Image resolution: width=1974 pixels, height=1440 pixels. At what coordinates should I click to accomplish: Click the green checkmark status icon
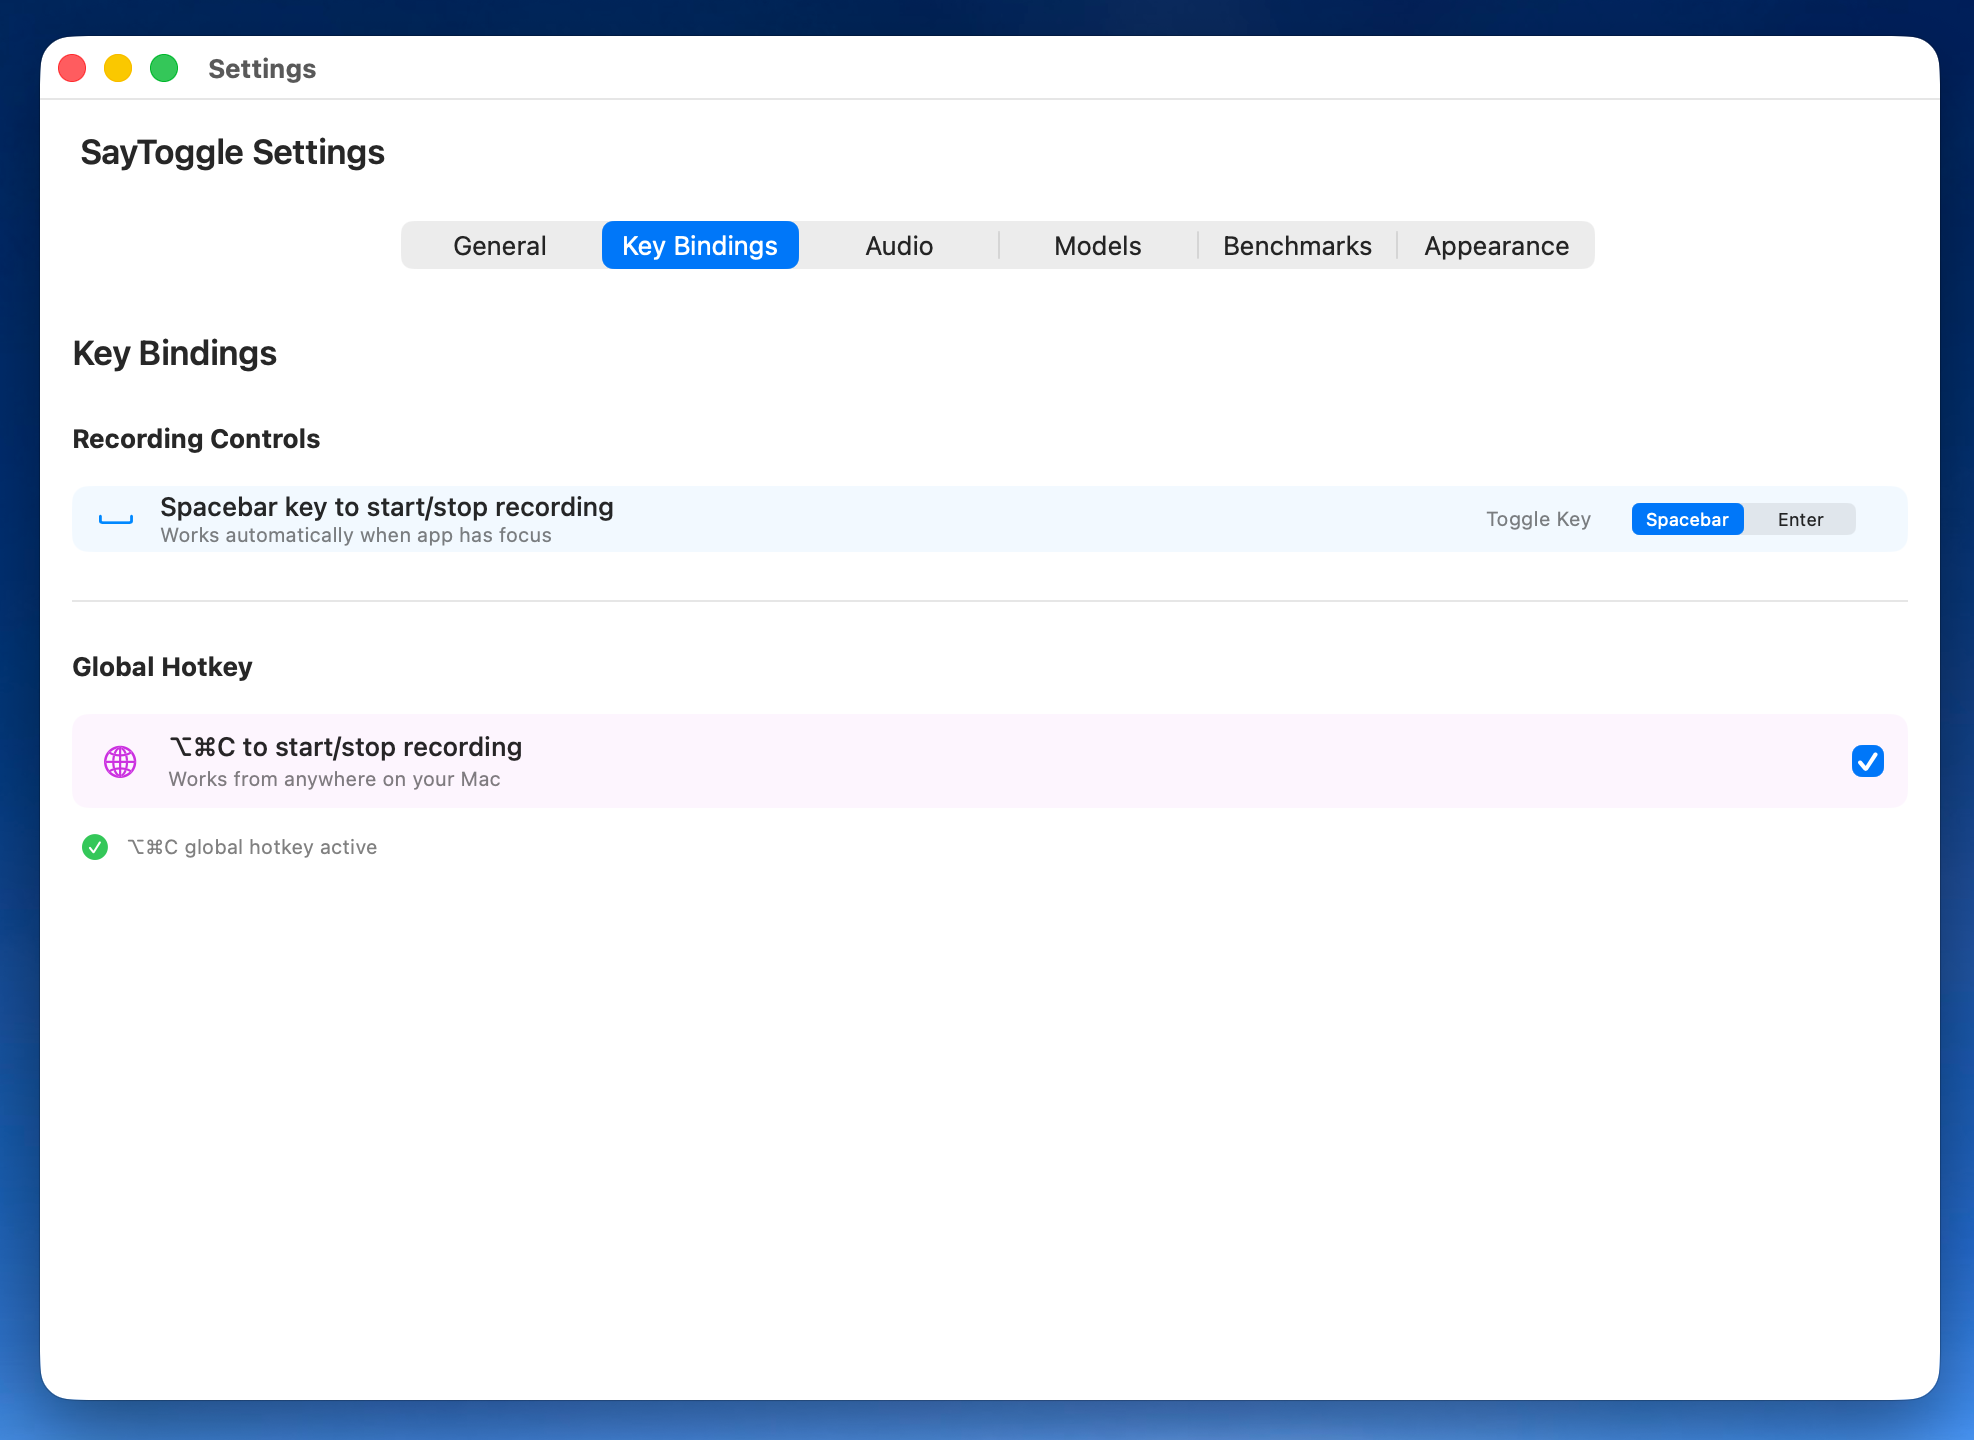[x=95, y=847]
